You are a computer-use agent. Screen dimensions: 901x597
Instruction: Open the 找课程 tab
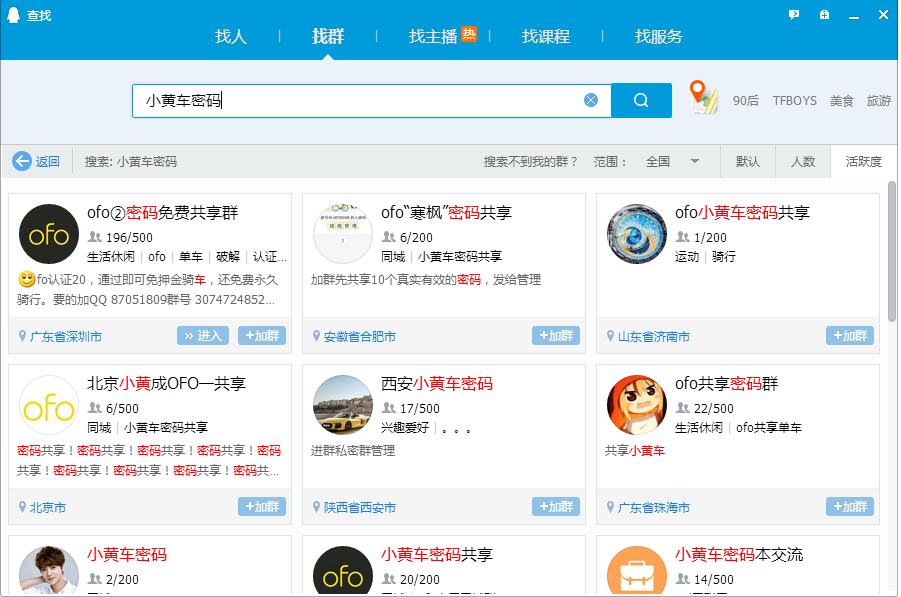[546, 36]
